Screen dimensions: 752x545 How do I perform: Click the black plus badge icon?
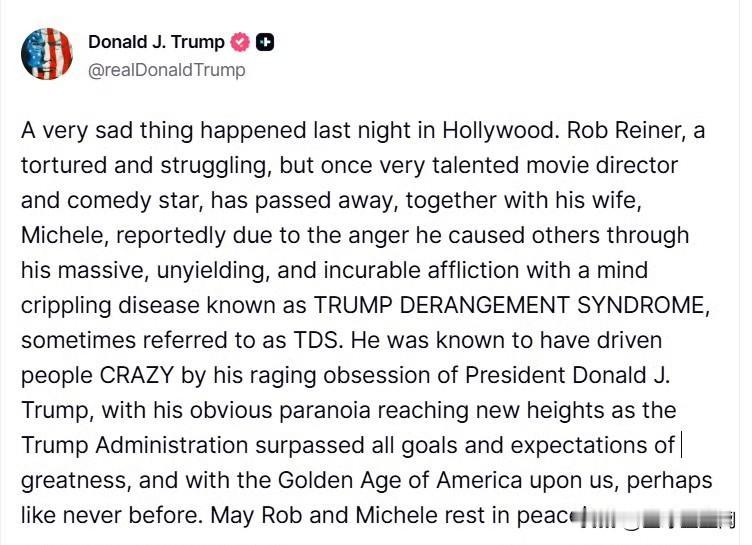point(265,42)
